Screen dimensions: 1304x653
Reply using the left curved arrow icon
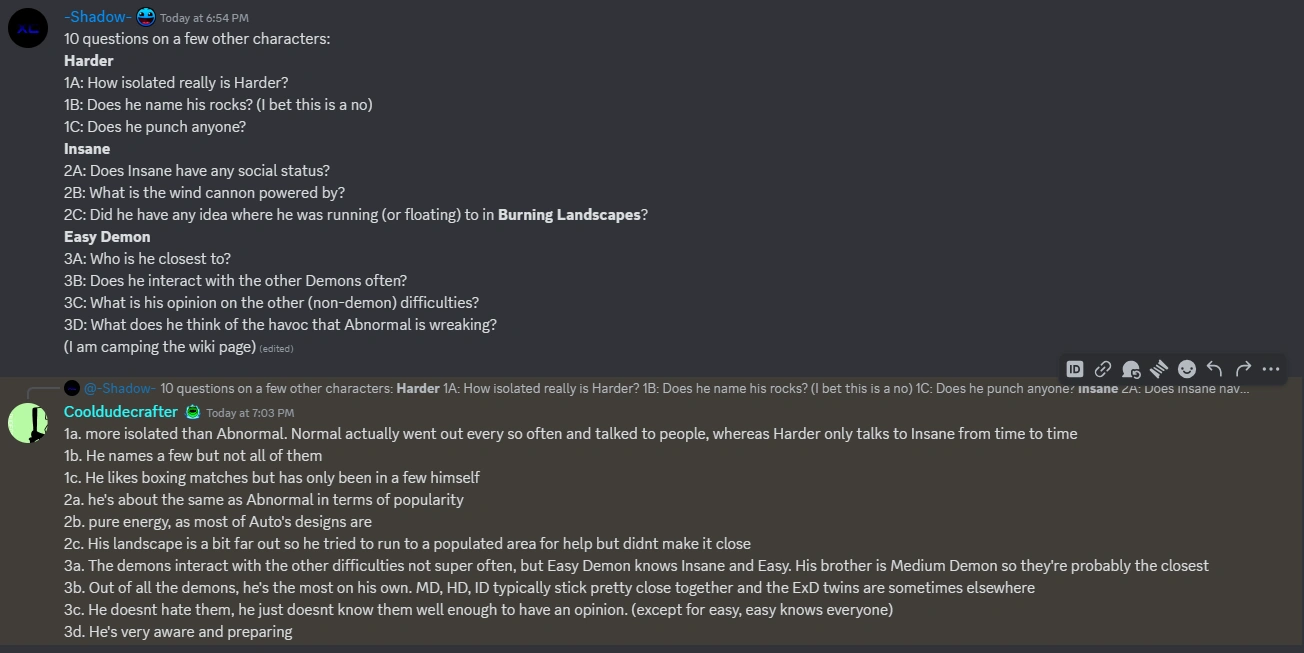coord(1215,368)
